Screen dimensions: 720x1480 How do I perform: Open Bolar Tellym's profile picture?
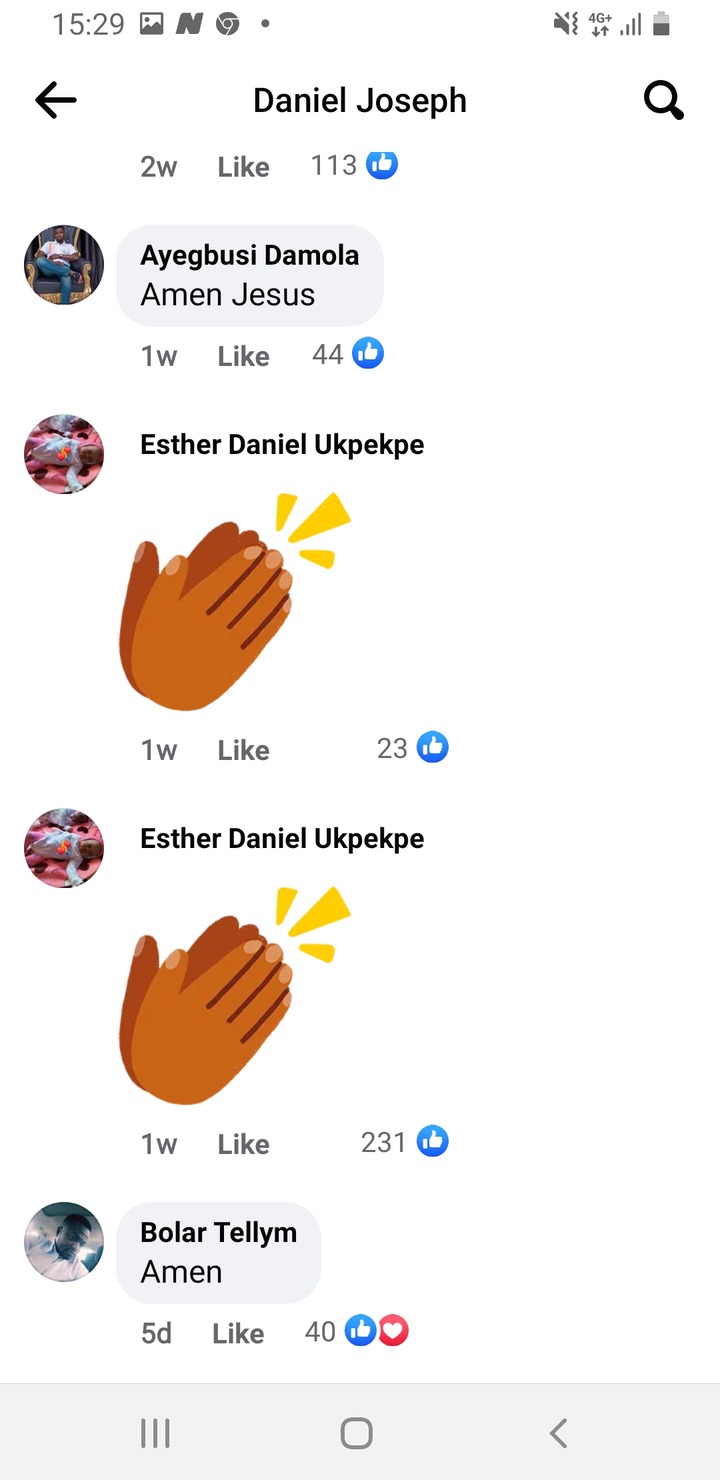[x=64, y=1242]
